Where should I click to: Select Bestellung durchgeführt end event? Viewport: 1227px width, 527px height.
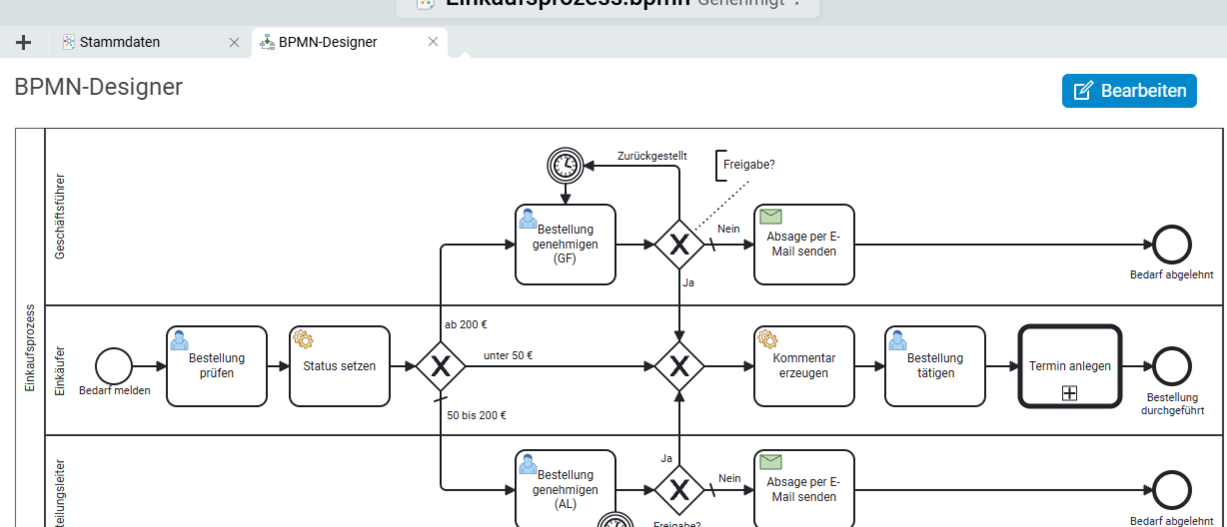point(1171,366)
